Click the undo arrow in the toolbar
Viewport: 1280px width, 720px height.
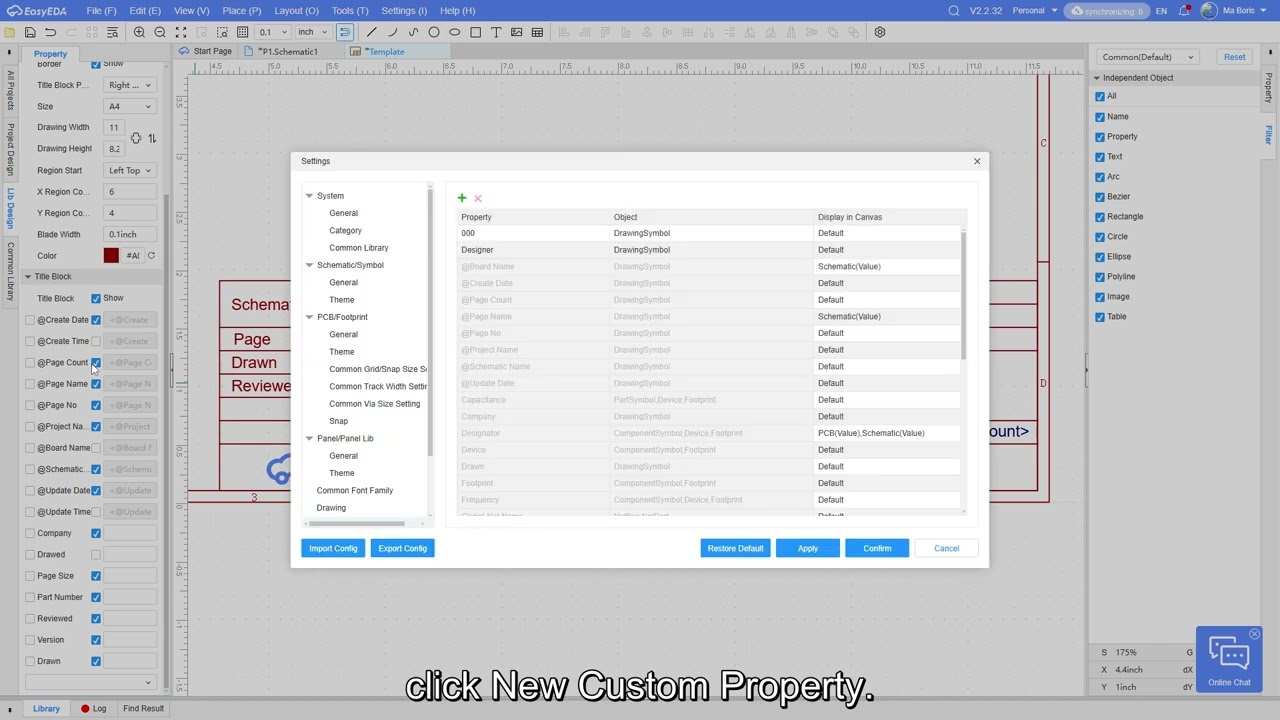click(x=50, y=32)
